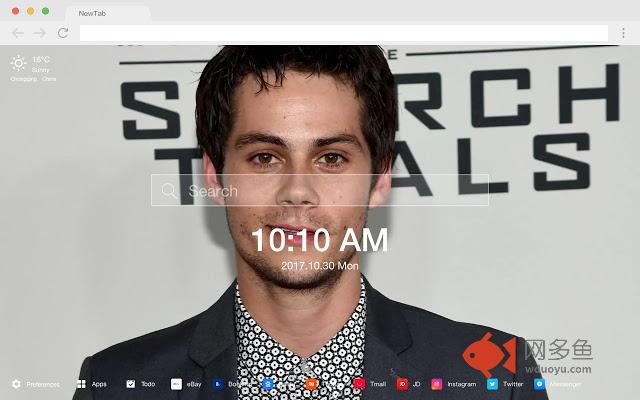
Task: Launch the Booking shortcut icon
Action: pos(218,384)
